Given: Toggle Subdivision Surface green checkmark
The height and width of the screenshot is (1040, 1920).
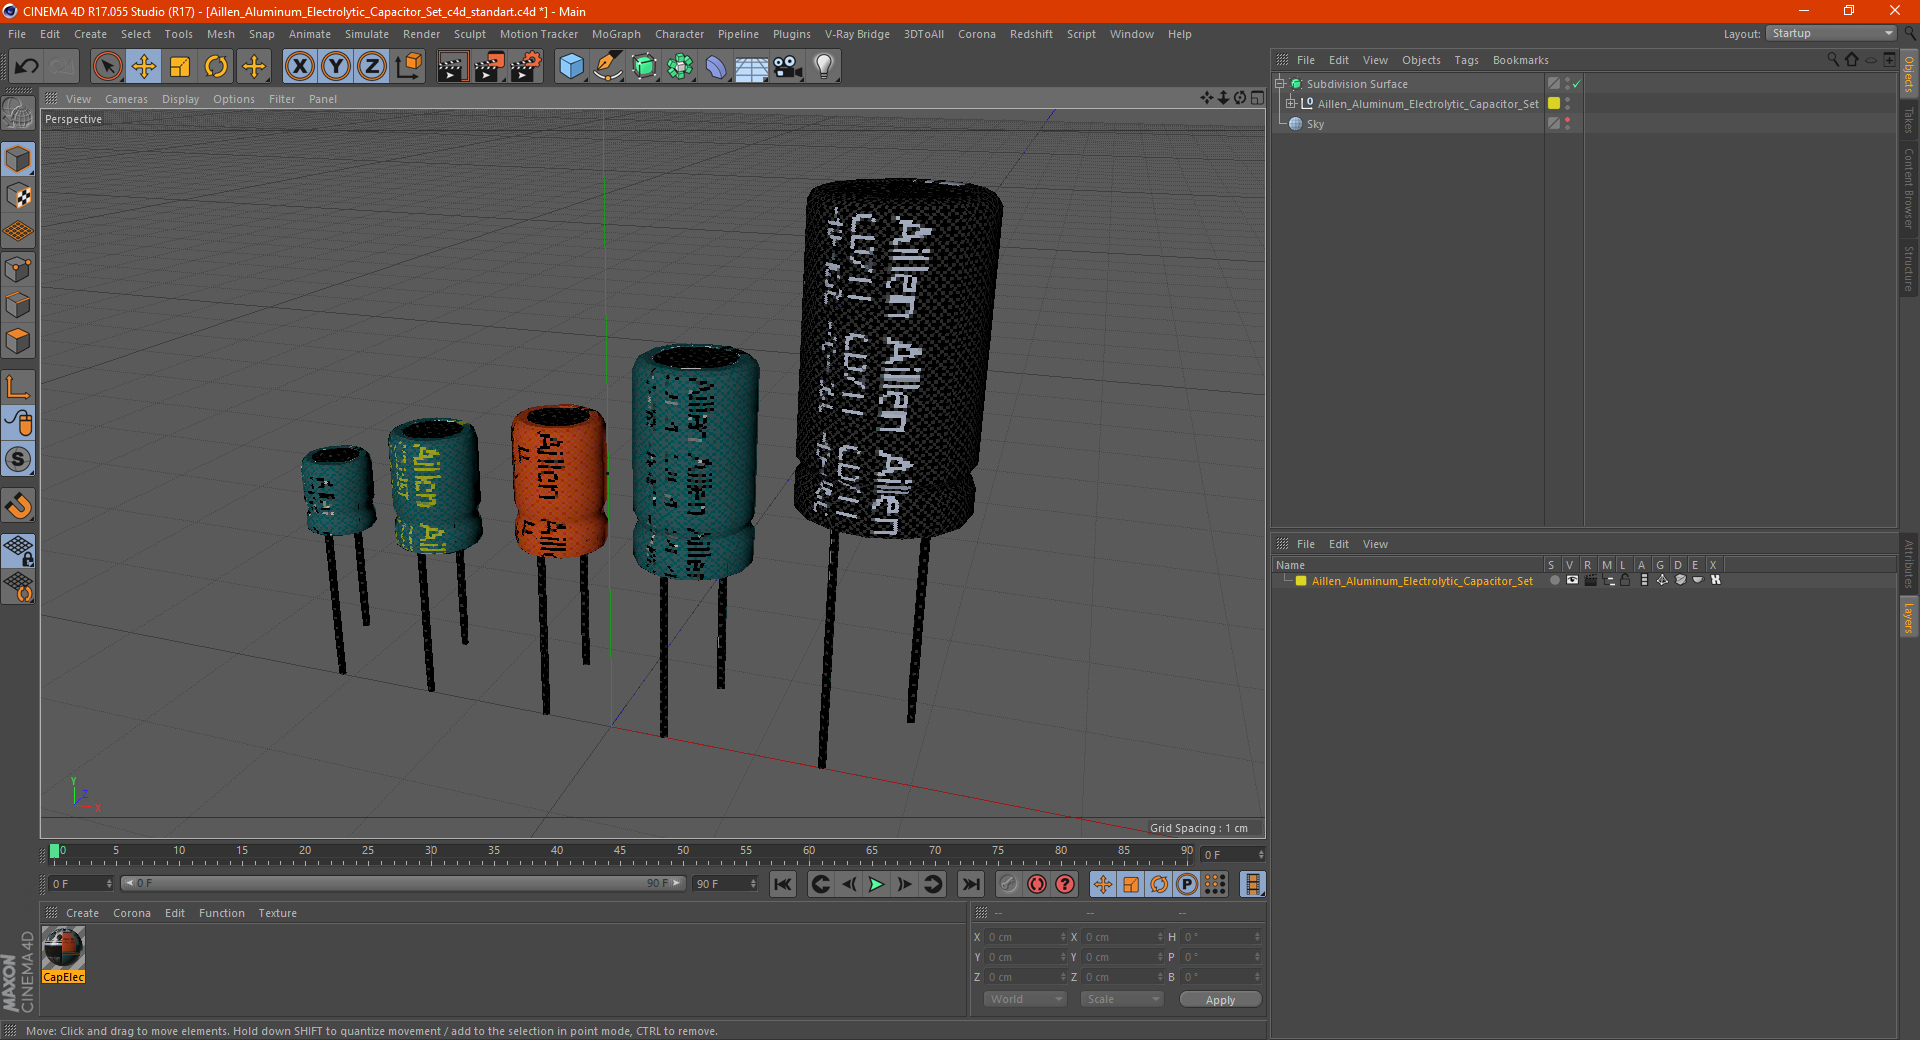Looking at the screenshot, I should tap(1577, 84).
